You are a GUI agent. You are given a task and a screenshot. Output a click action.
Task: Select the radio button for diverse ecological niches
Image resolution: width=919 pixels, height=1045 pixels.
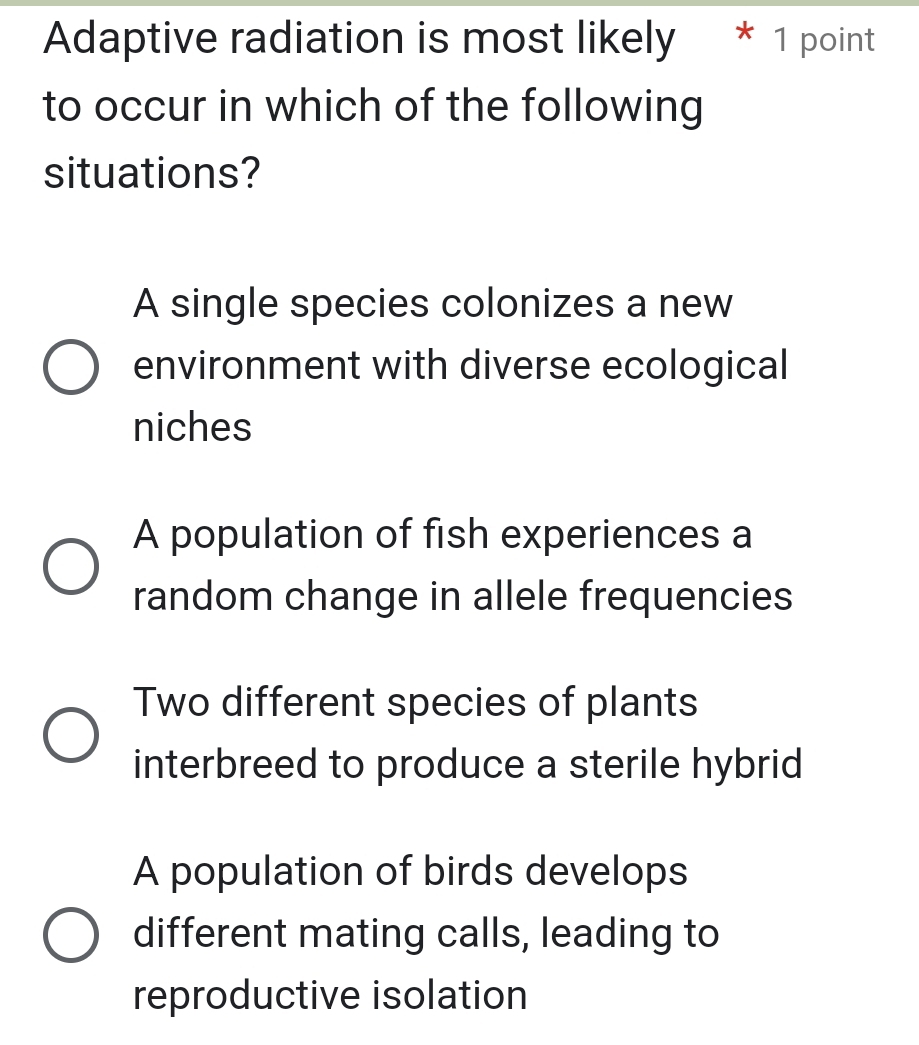tap(70, 365)
